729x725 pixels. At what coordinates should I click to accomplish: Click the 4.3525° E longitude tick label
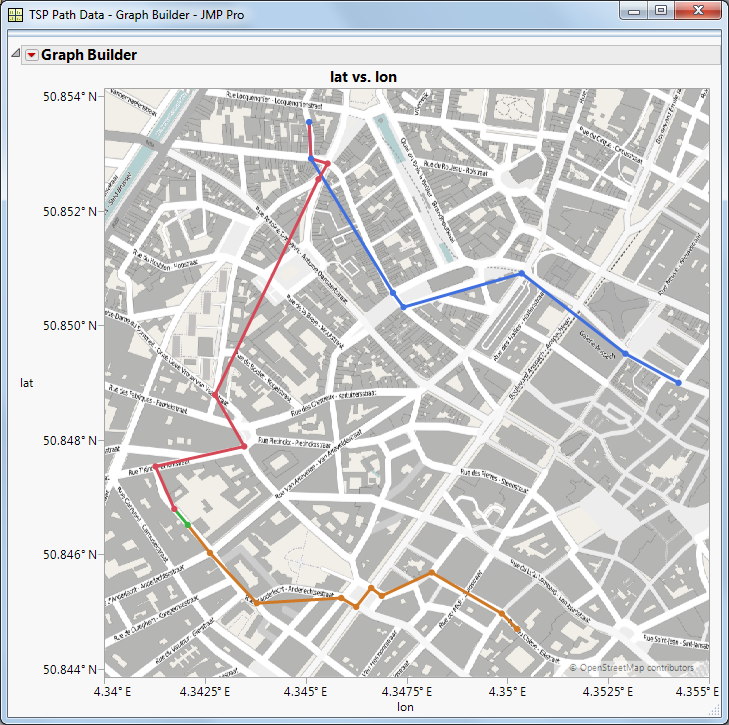point(608,692)
